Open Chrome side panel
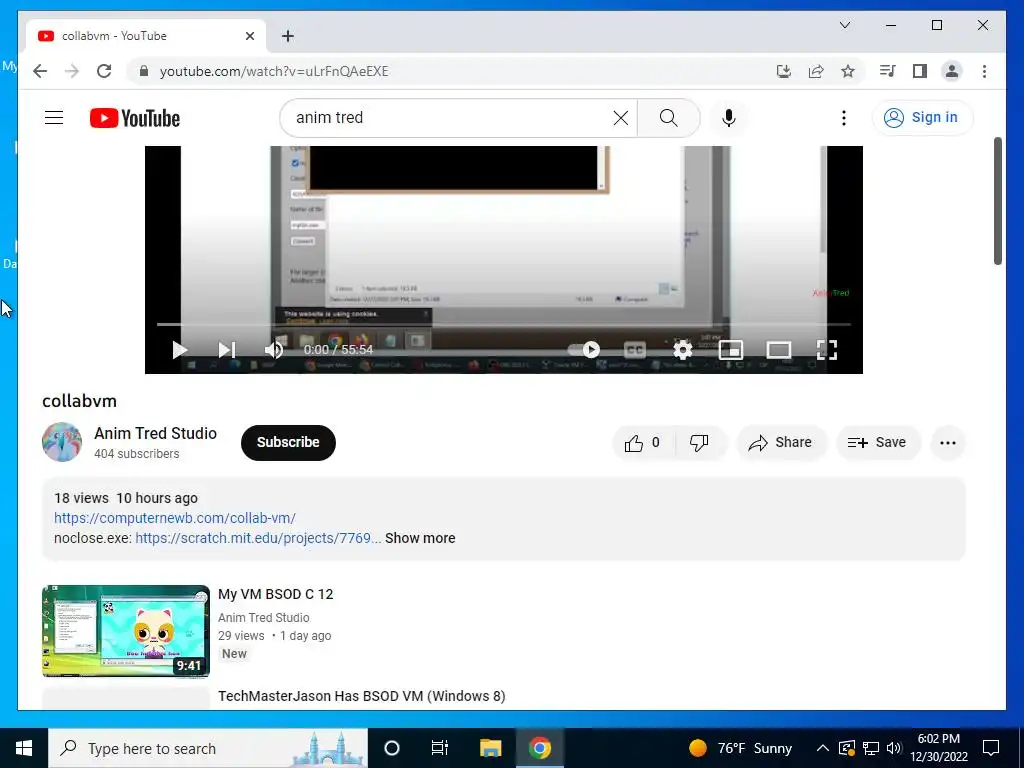The width and height of the screenshot is (1024, 768). tap(920, 71)
